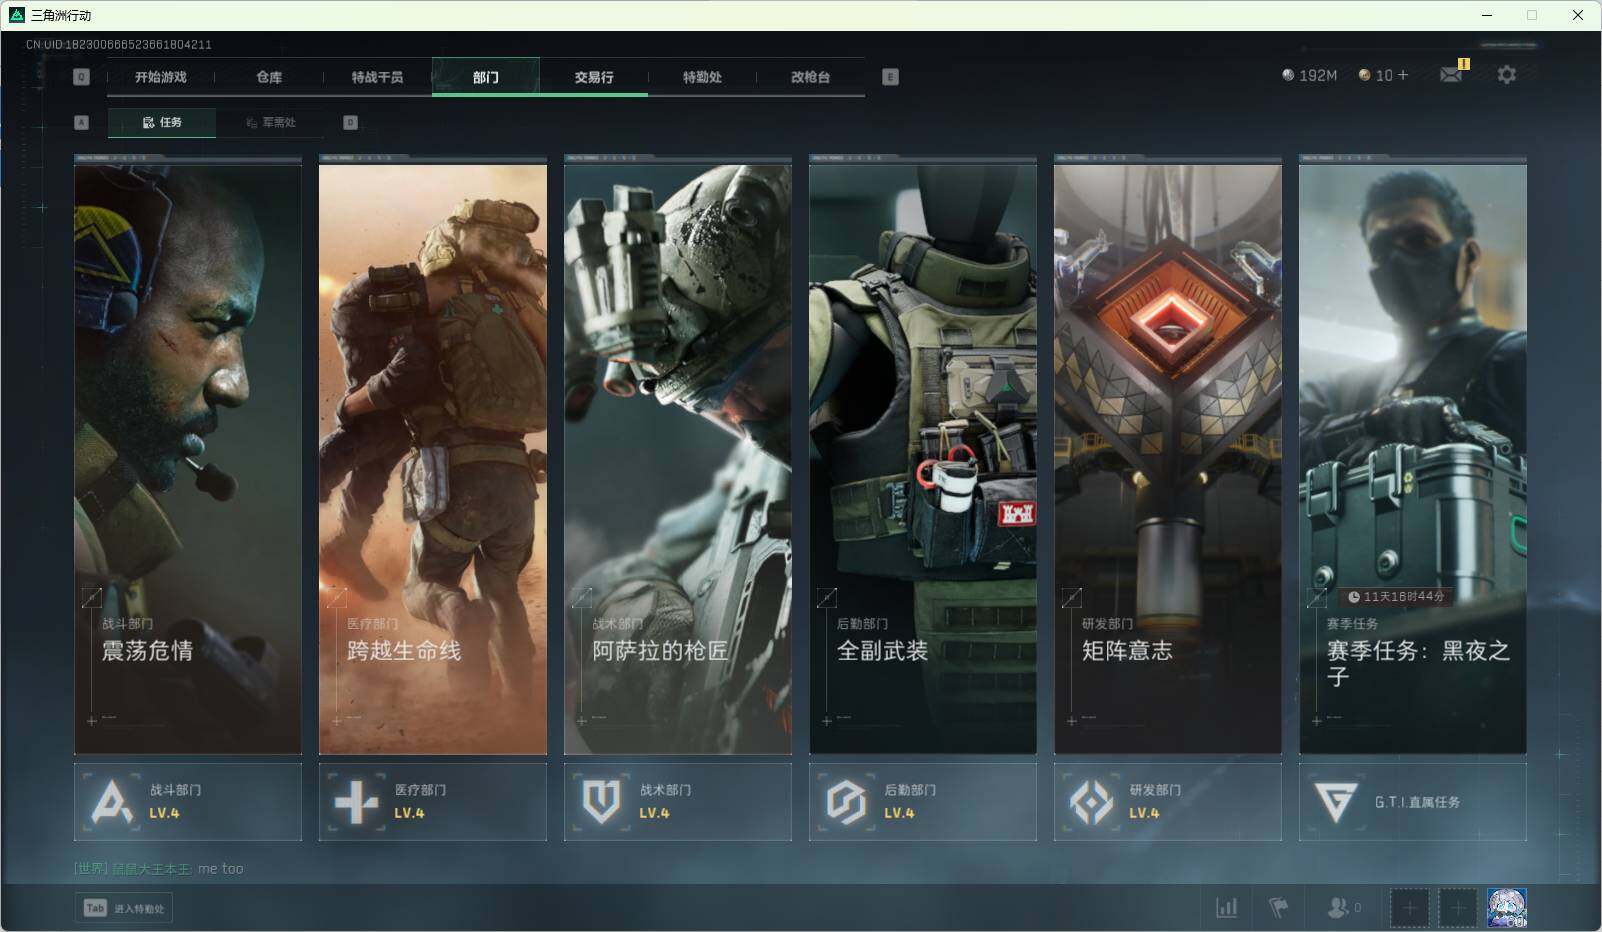
Task: Open the friends list icon
Action: (1337, 907)
